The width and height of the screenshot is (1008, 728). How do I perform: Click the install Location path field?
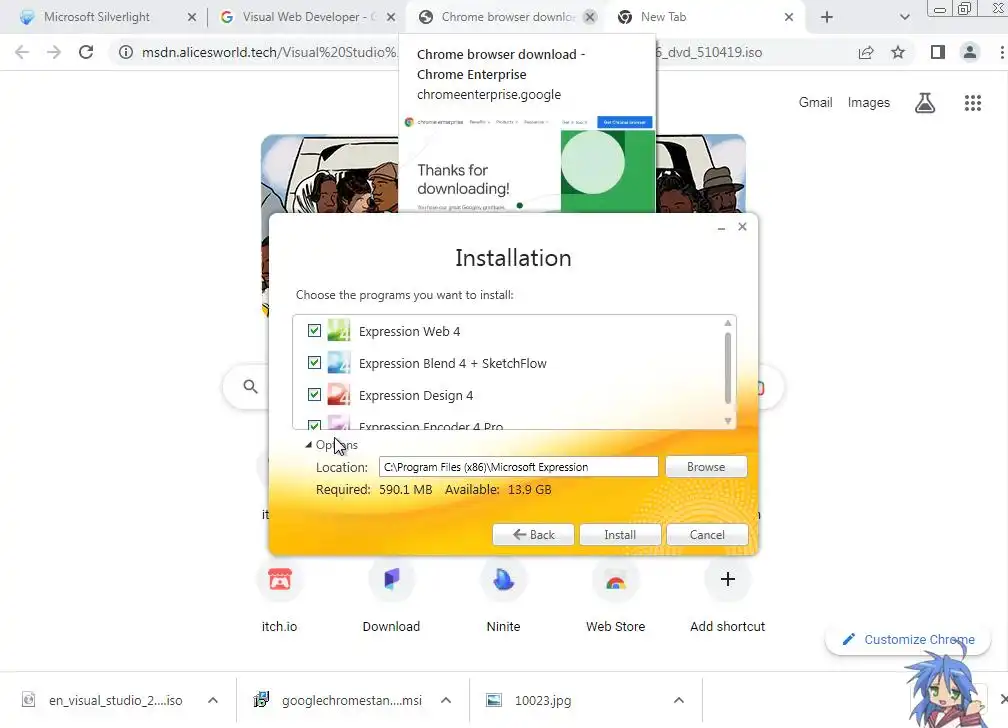coord(518,467)
